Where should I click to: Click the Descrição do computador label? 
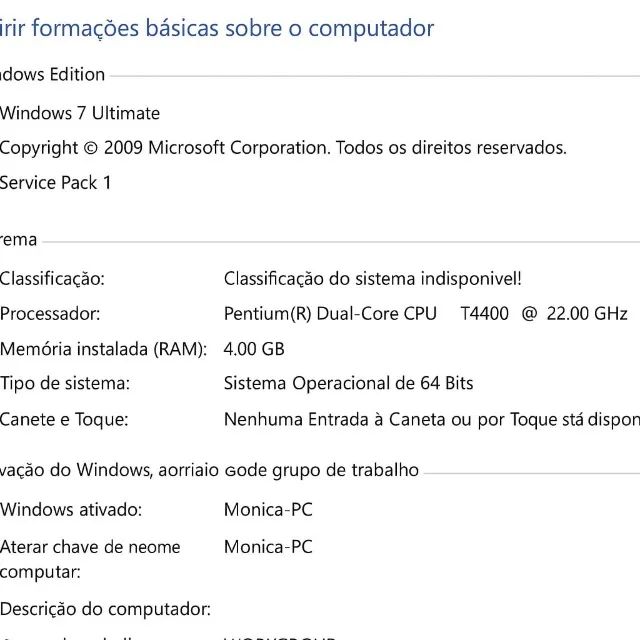105,608
